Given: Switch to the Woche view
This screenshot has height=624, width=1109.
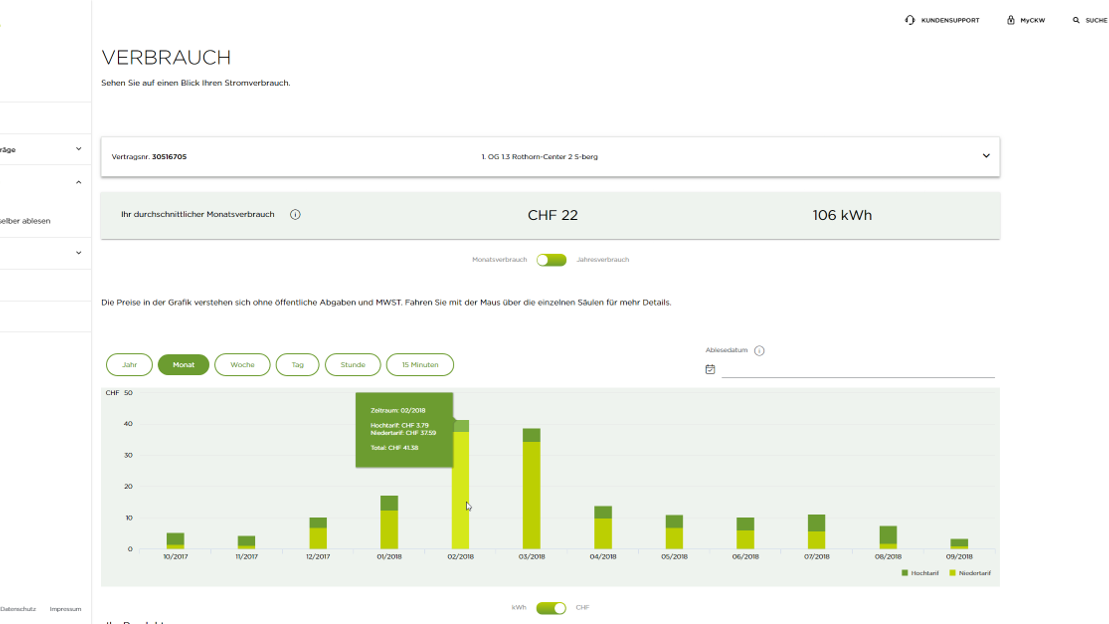Looking at the screenshot, I should point(242,365).
